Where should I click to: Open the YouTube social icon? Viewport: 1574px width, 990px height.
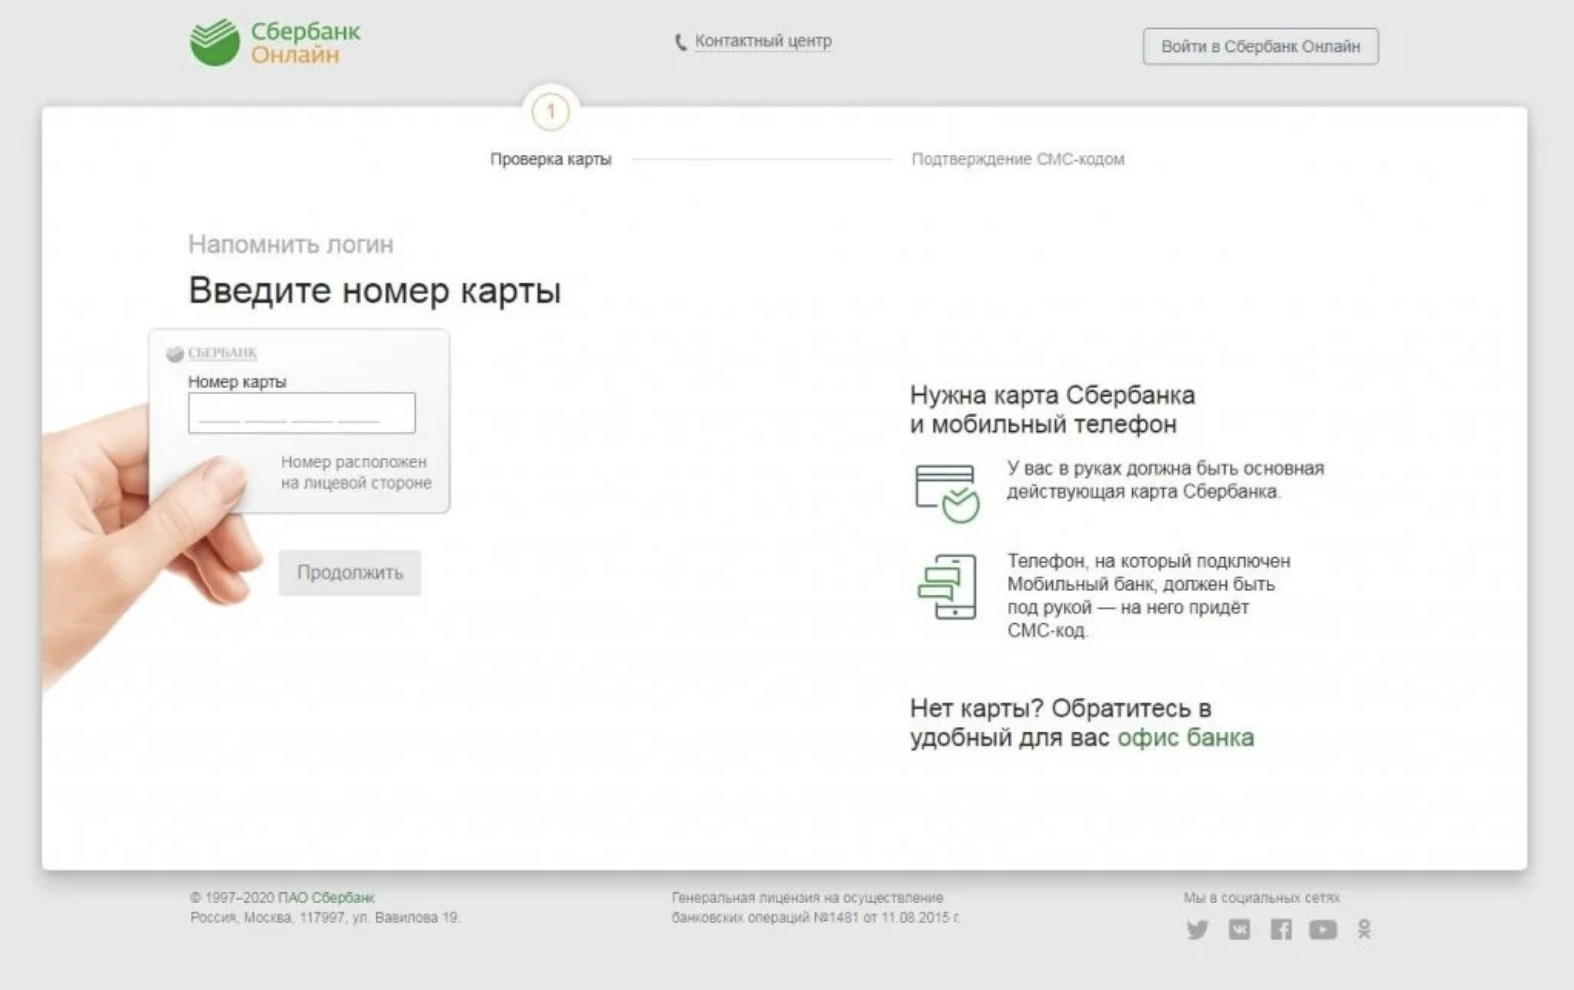point(1323,930)
